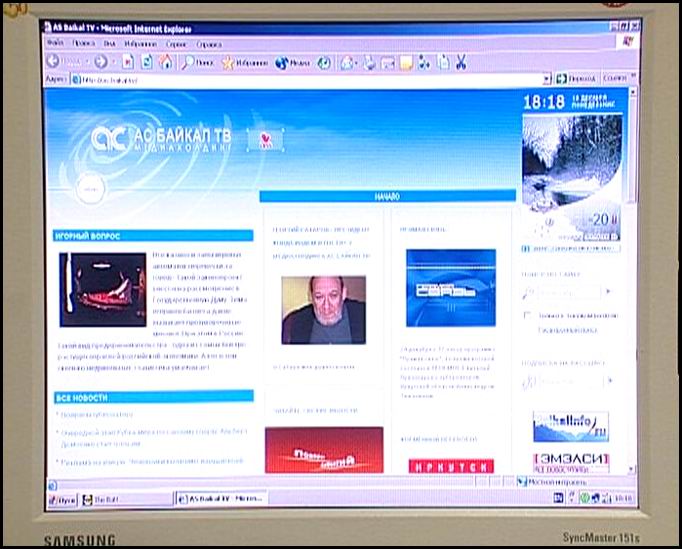Click the Переход go button
682x549 pixels.
[x=576, y=79]
